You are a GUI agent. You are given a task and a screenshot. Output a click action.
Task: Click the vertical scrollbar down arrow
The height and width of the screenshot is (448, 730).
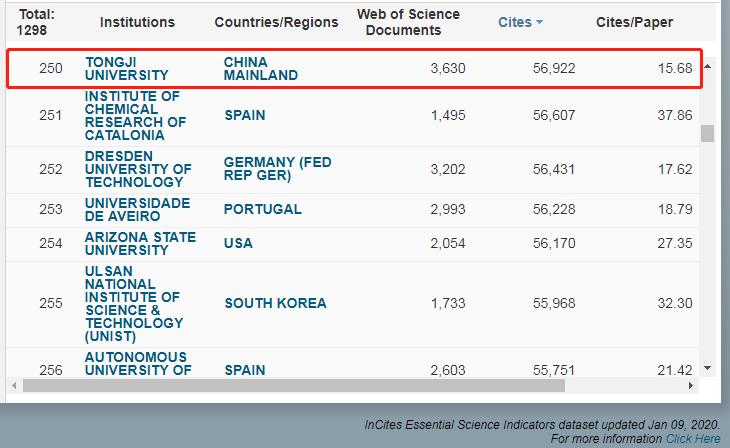708,368
